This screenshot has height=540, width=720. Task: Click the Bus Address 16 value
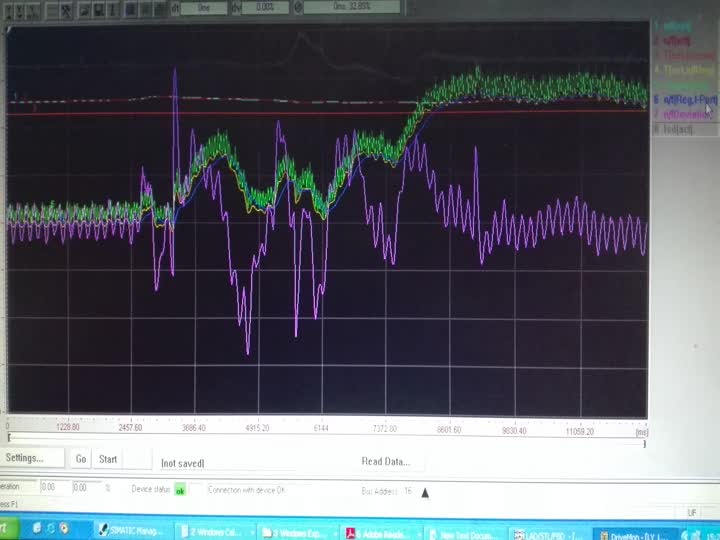[x=408, y=491]
